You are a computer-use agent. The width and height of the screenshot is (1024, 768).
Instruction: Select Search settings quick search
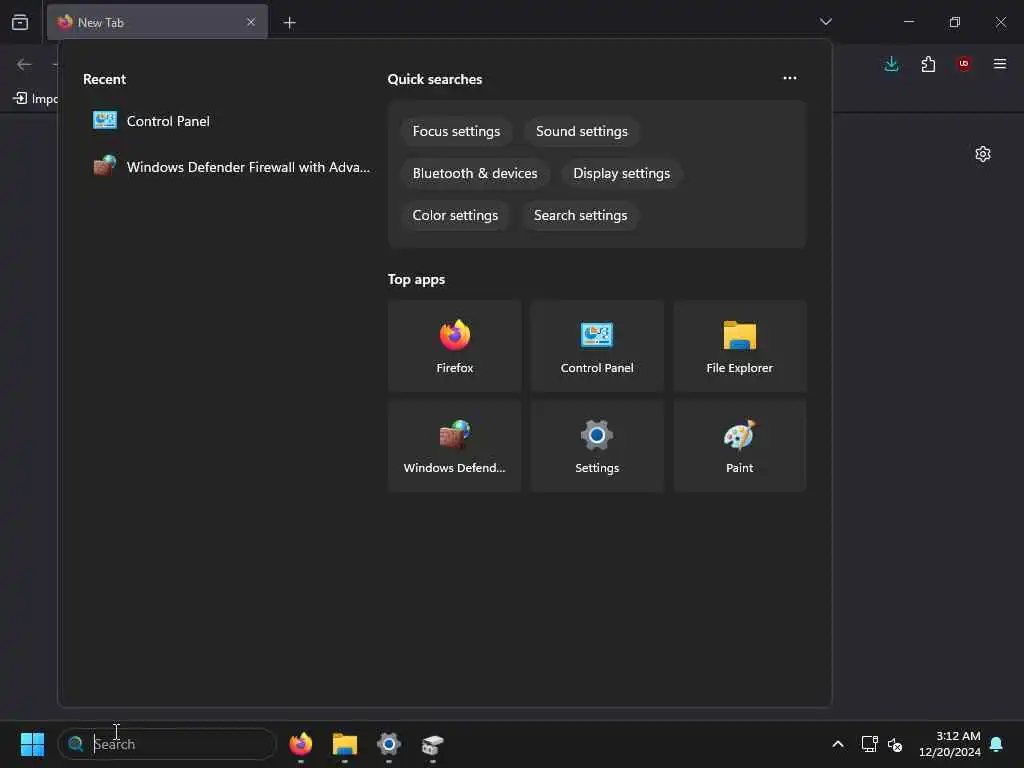click(580, 215)
